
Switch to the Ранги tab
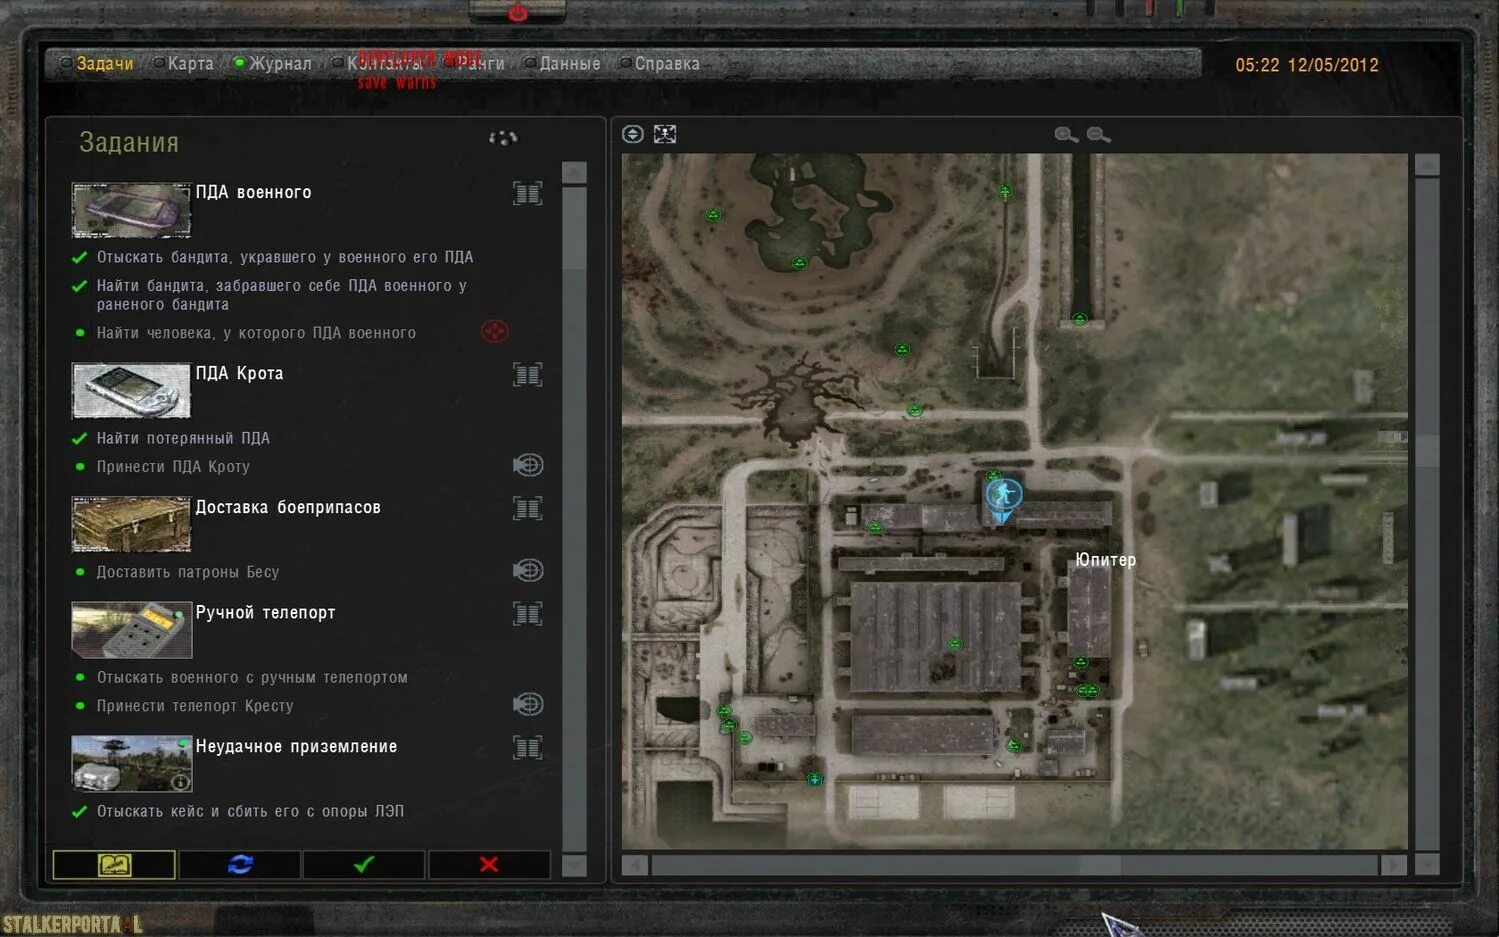(481, 64)
